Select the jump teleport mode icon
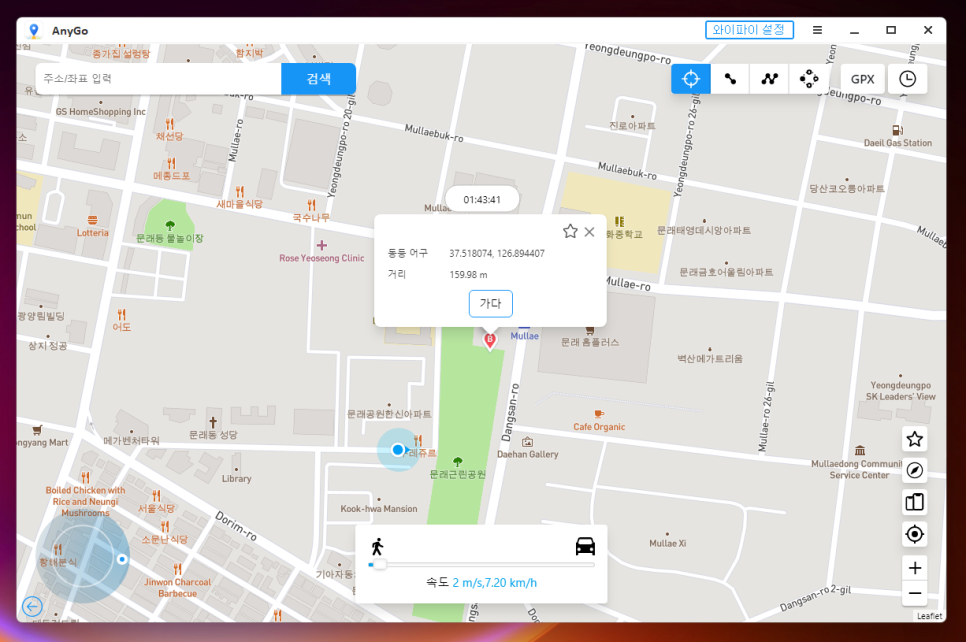The width and height of the screenshot is (966, 642). tap(809, 79)
